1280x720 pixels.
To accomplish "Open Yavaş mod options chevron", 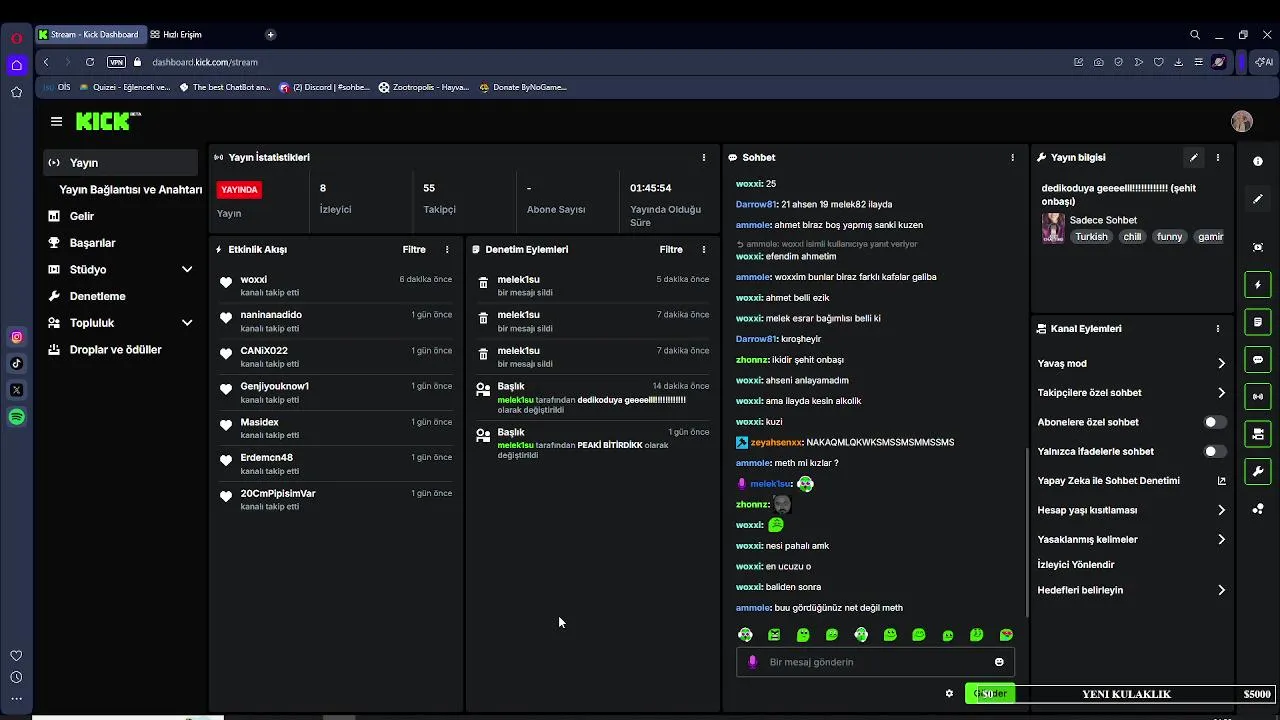I will [1221, 364].
